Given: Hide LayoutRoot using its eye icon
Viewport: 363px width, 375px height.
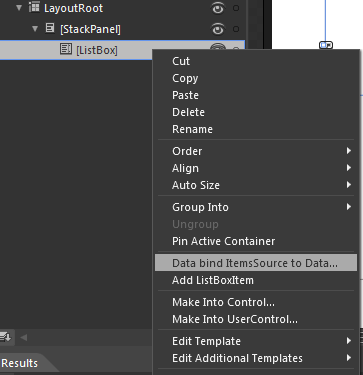Looking at the screenshot, I should (218, 8).
